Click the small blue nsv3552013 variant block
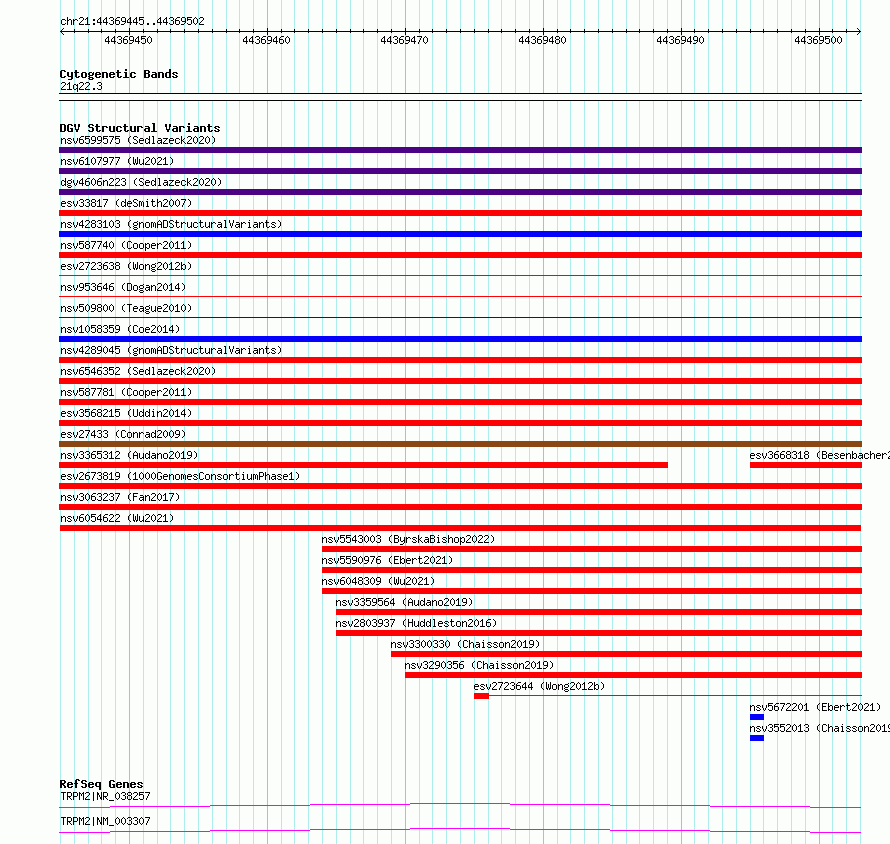890x844 pixels. pos(757,738)
